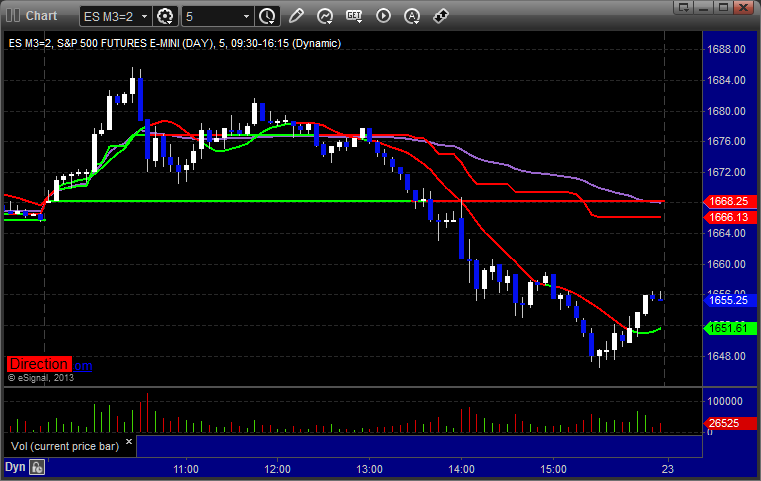The width and height of the screenshot is (761, 481).
Task: Click the bar replay play icon
Action: (x=383, y=16)
